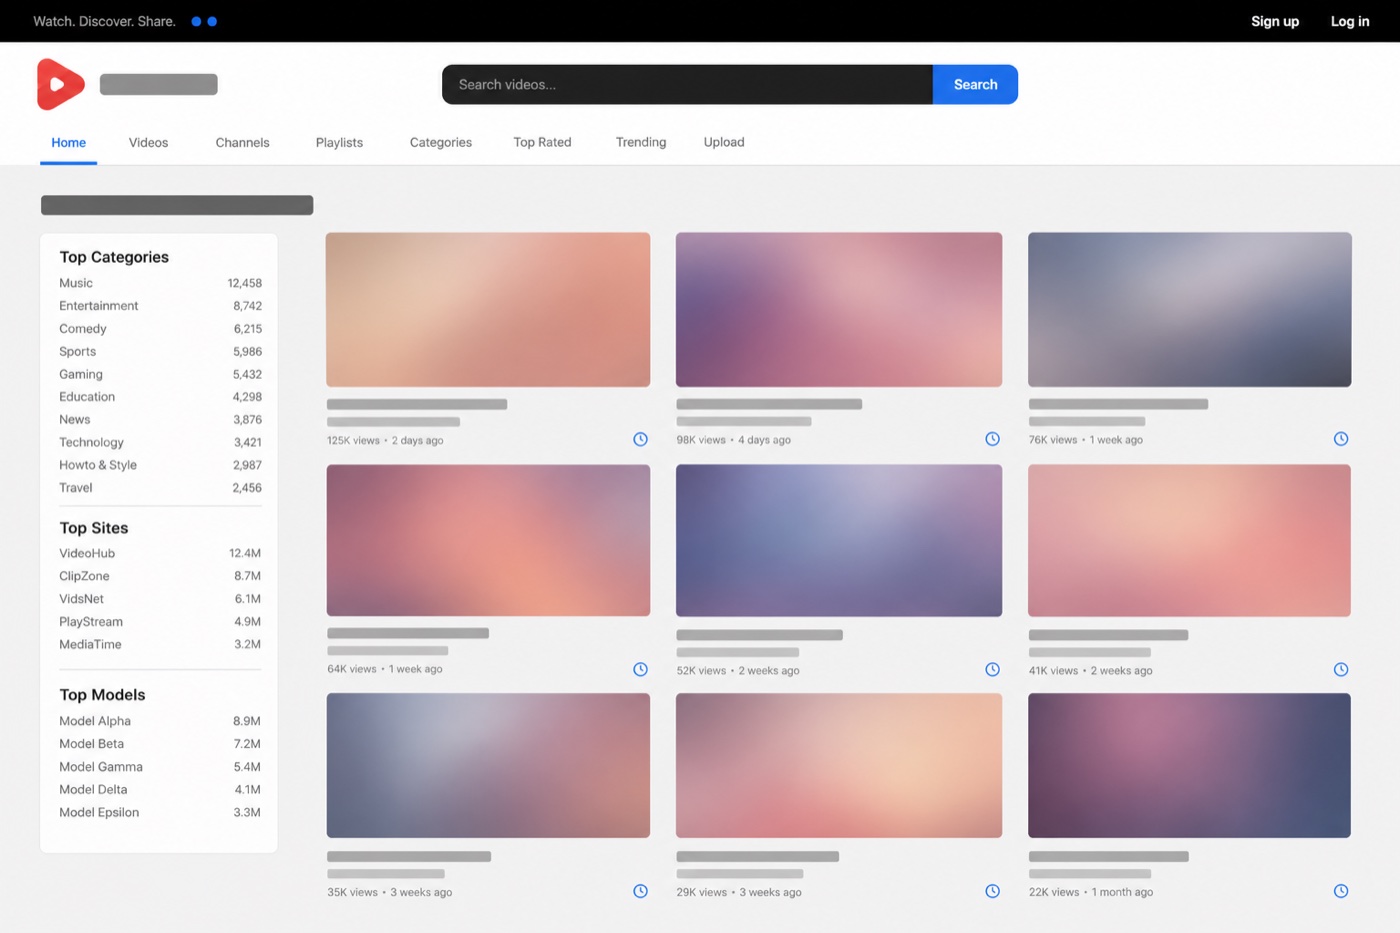Focus the Search videos input field
Image resolution: width=1400 pixels, height=933 pixels.
tap(687, 84)
